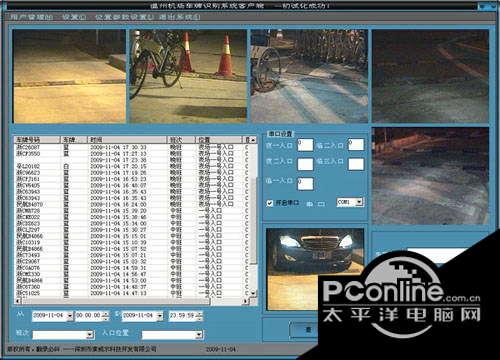Click the table vertical scrollbar thumb
Viewport: 500px width, 360px height.
254,221
